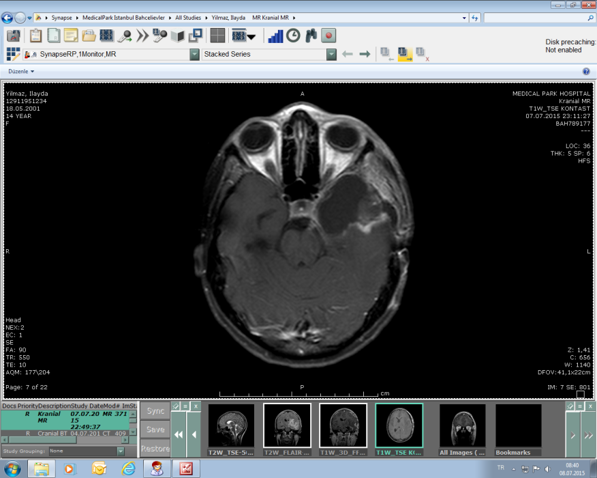Open Internet Explorer from taskbar
Viewport: 597px width, 478px height.
click(x=128, y=468)
